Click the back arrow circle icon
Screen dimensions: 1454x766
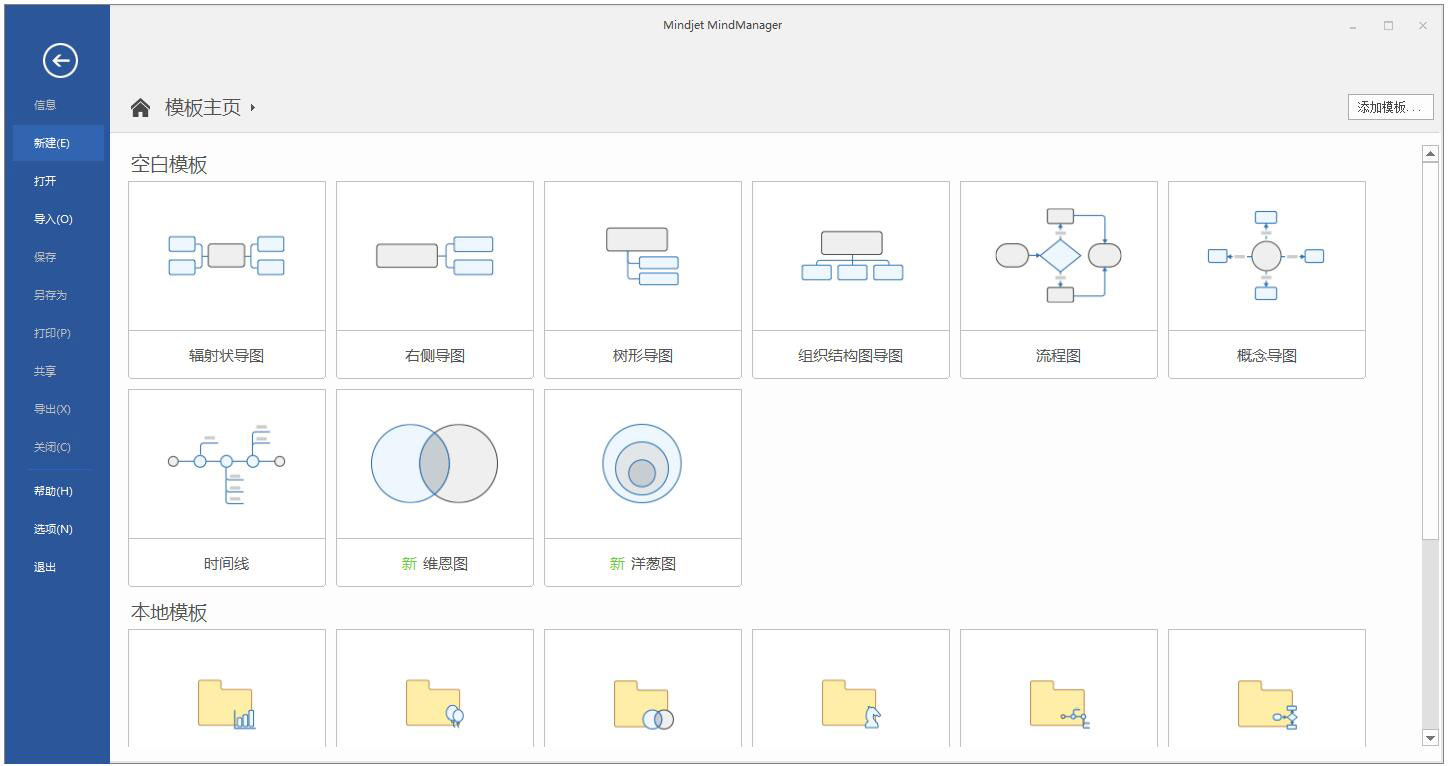60,61
